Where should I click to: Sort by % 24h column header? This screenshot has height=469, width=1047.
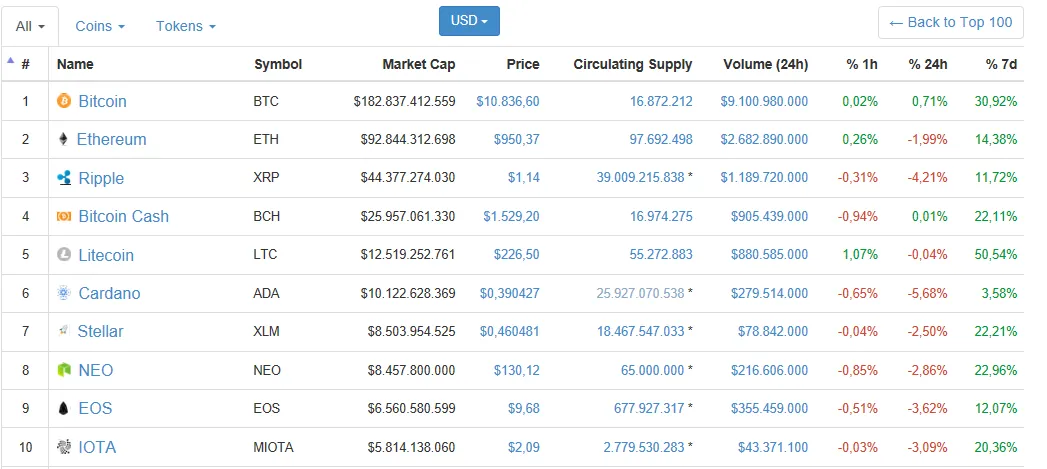(x=927, y=64)
